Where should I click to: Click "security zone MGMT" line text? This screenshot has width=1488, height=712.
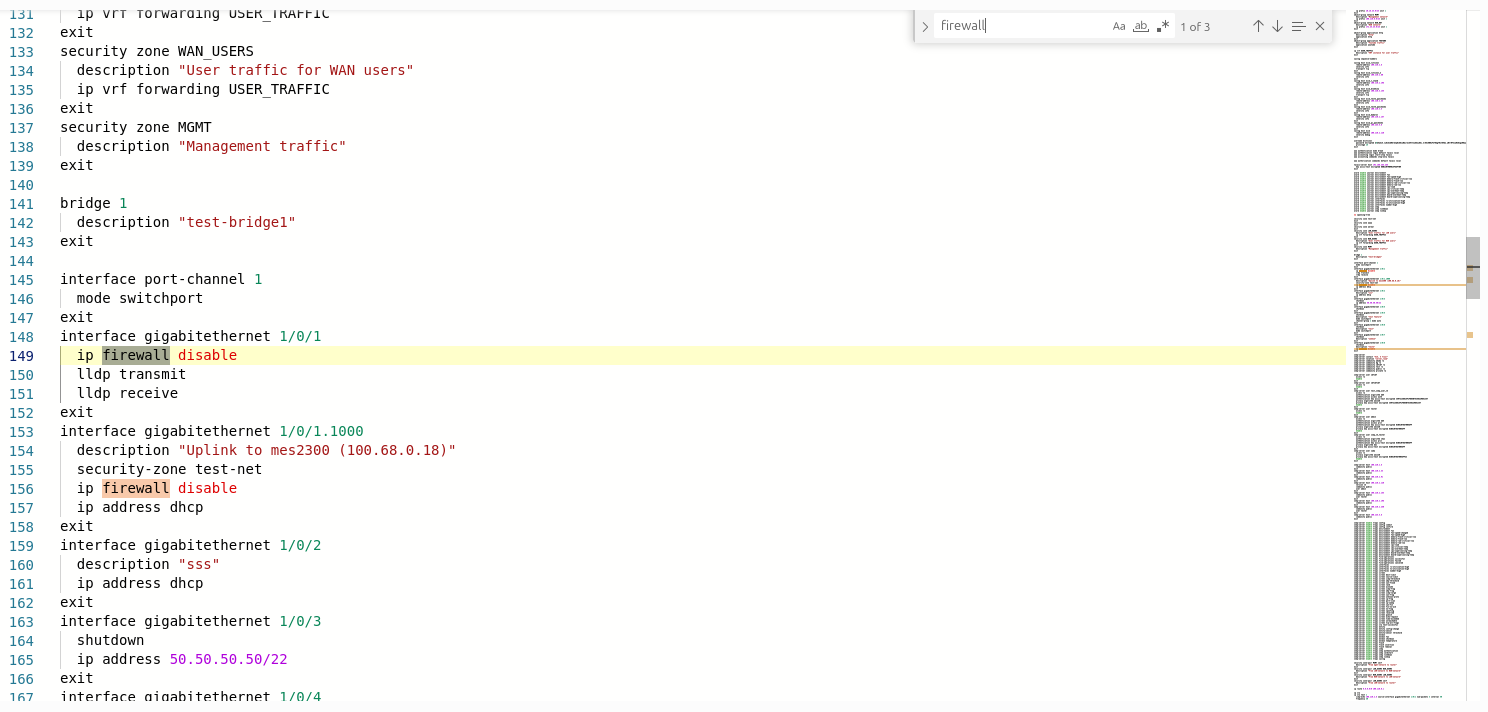tap(135, 127)
